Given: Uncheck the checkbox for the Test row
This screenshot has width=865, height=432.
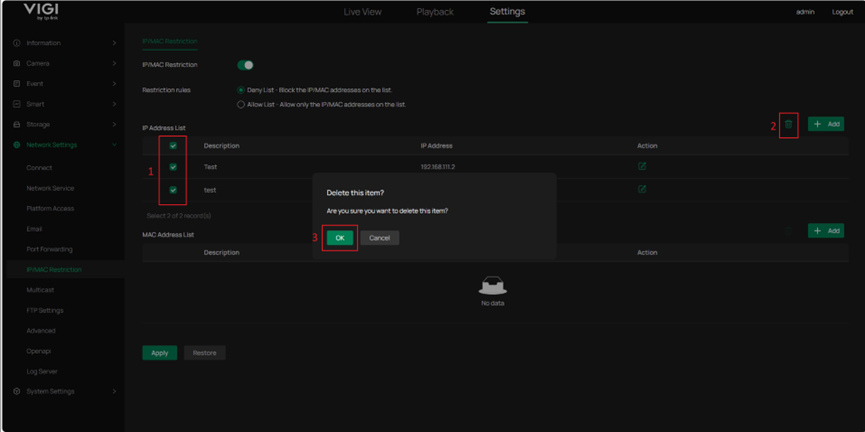Looking at the screenshot, I should click(x=173, y=167).
